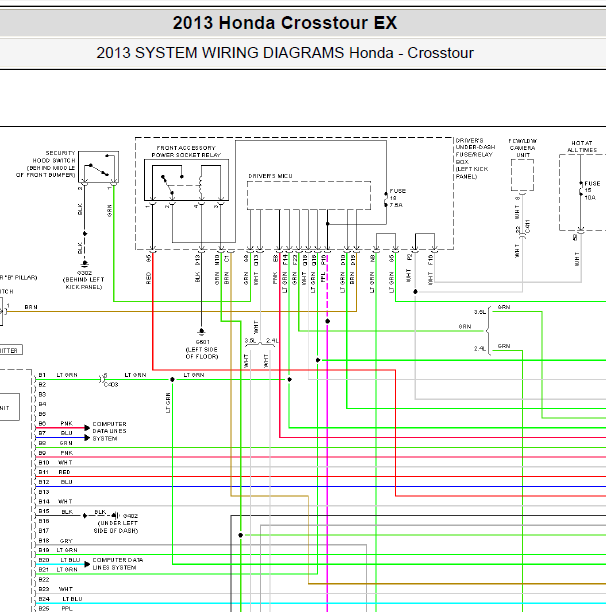Click the B14 pin label

[44, 502]
